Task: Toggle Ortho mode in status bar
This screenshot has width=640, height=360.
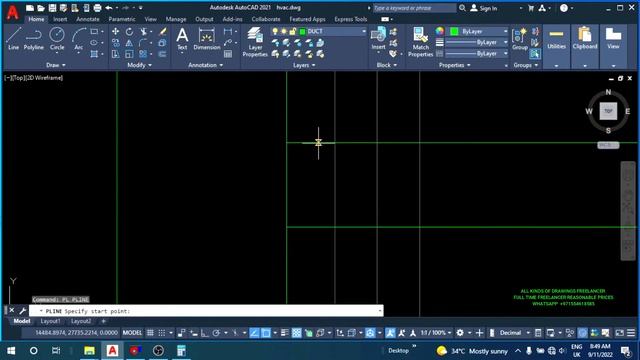Action: pyautogui.click(x=204, y=333)
